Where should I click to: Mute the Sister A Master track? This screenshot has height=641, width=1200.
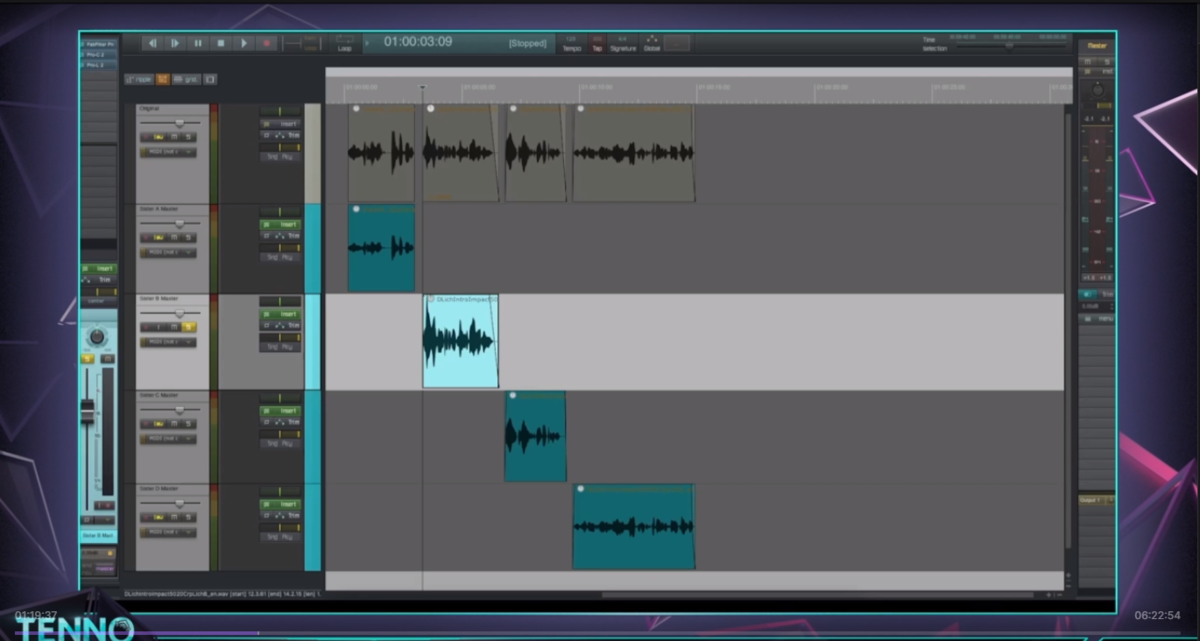176,239
